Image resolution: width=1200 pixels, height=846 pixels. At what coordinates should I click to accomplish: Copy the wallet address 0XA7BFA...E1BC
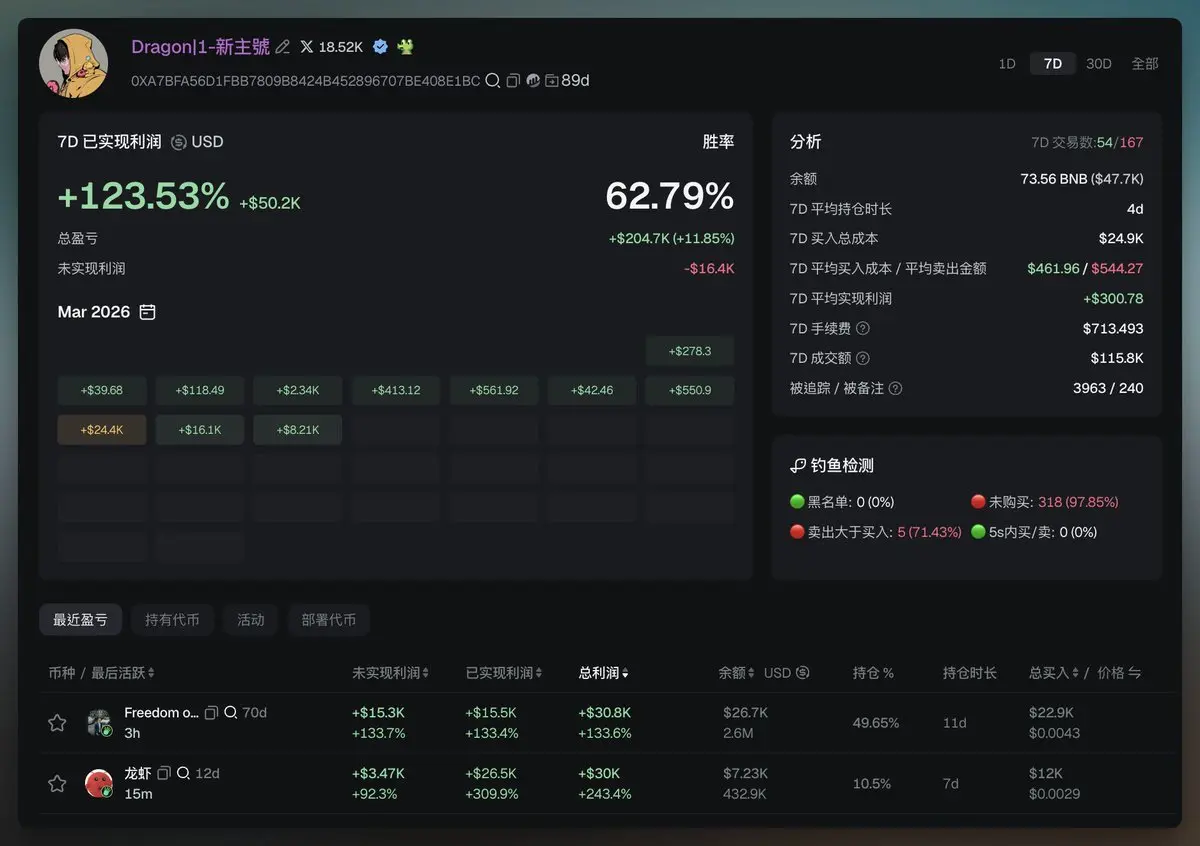[513, 80]
